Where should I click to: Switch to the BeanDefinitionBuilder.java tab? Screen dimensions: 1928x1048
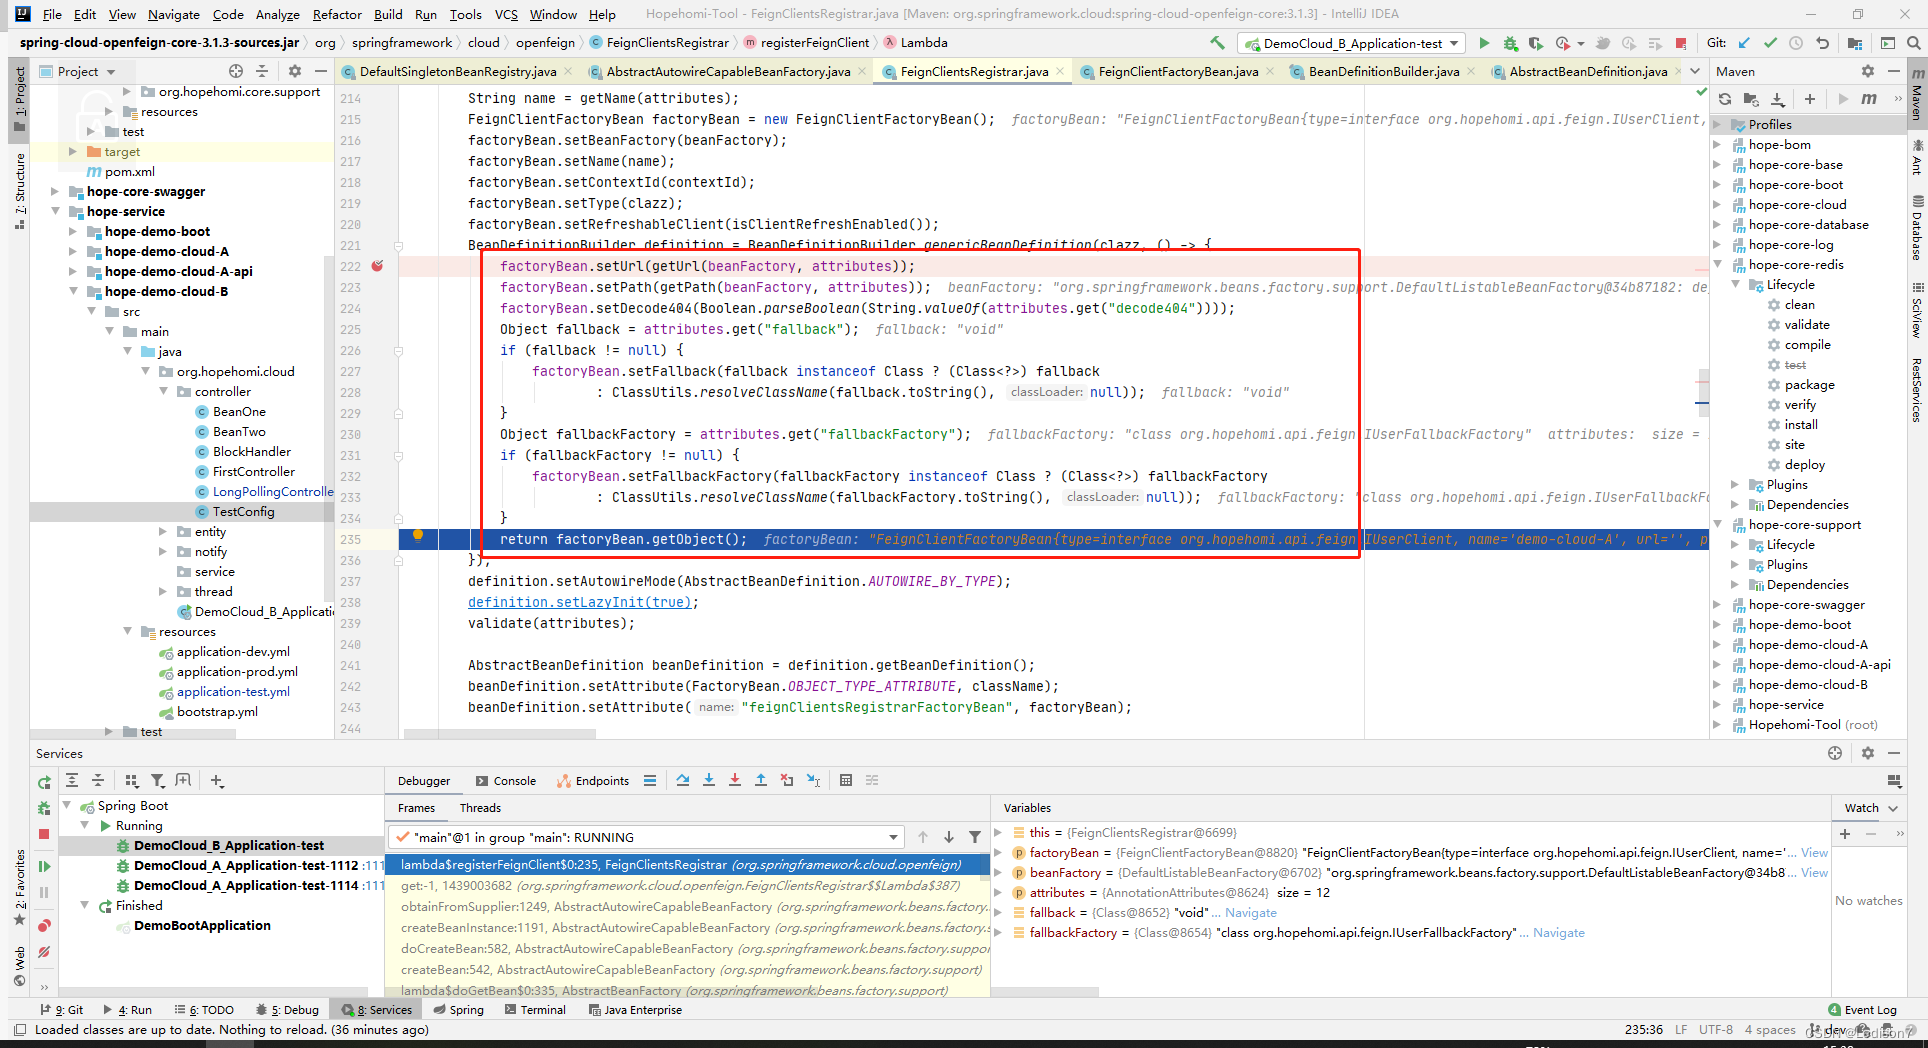[1384, 71]
